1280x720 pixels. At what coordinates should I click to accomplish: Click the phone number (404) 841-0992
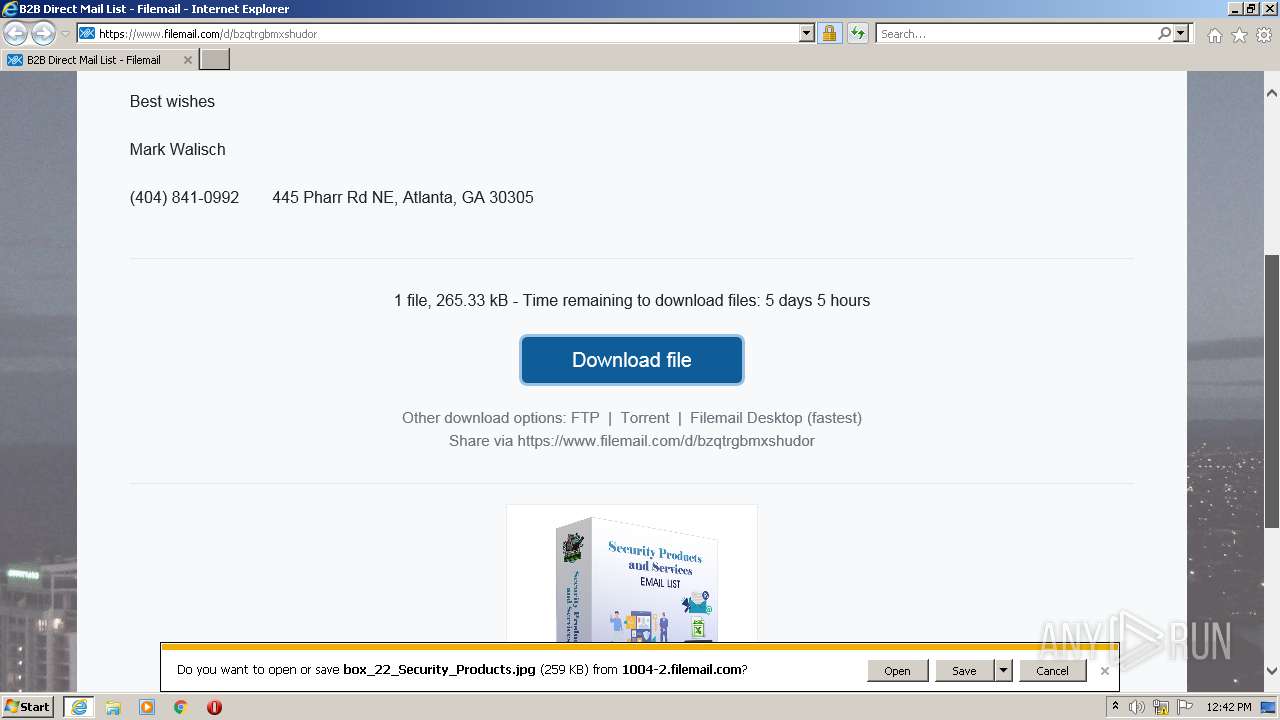[x=184, y=198]
